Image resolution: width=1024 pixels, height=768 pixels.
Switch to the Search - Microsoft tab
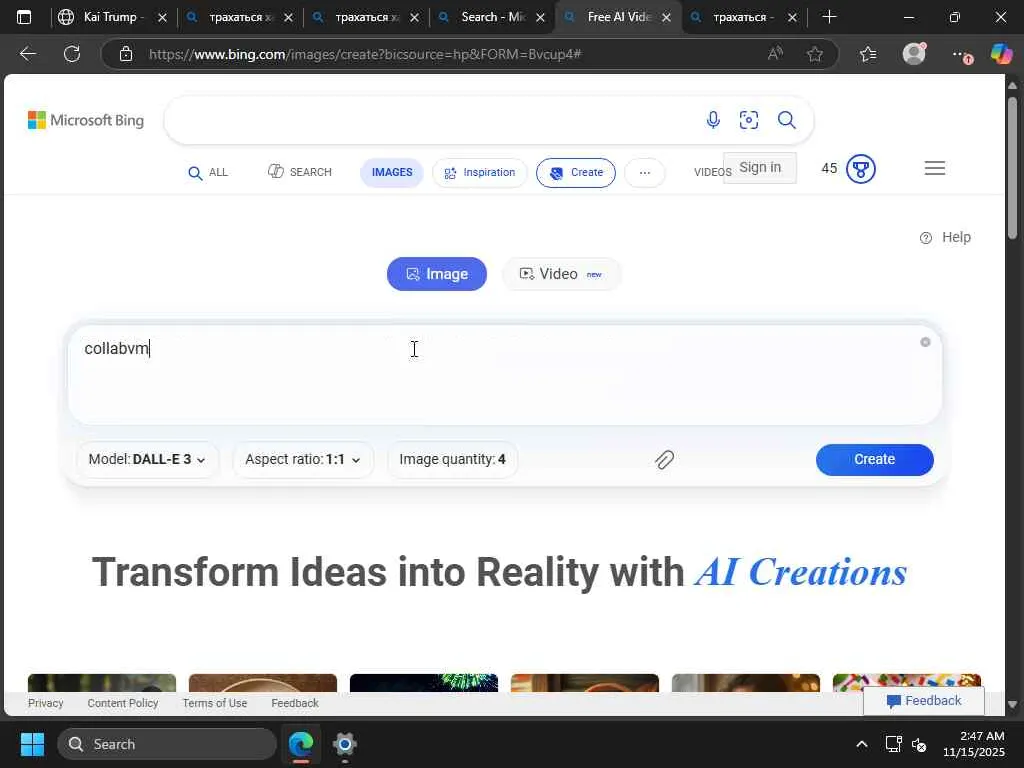(x=492, y=17)
